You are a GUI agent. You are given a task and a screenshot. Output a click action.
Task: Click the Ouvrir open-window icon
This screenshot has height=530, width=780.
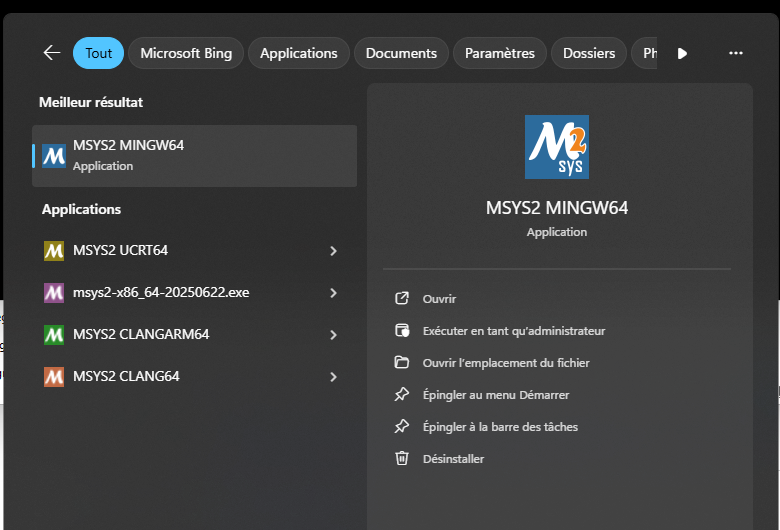[401, 298]
